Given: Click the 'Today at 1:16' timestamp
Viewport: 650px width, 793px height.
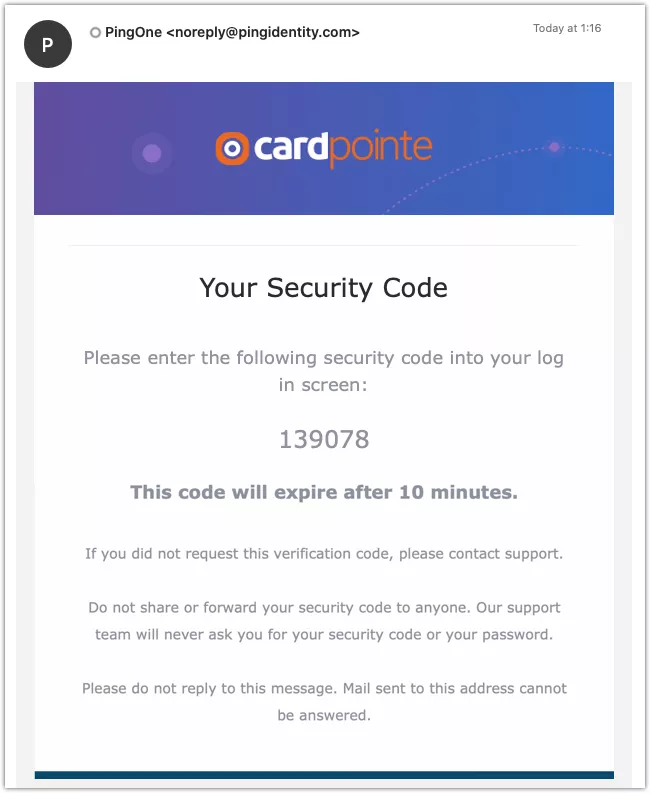Looking at the screenshot, I should [x=567, y=28].
